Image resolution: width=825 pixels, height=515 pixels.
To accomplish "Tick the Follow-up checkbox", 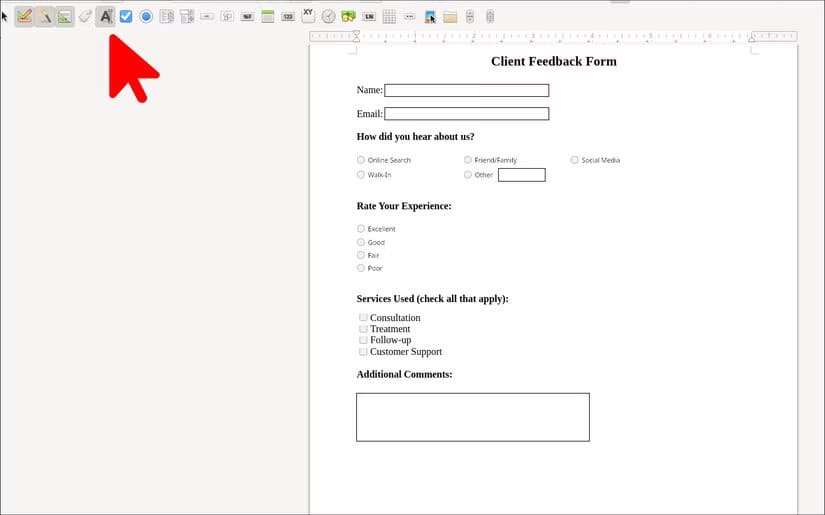I will (363, 340).
